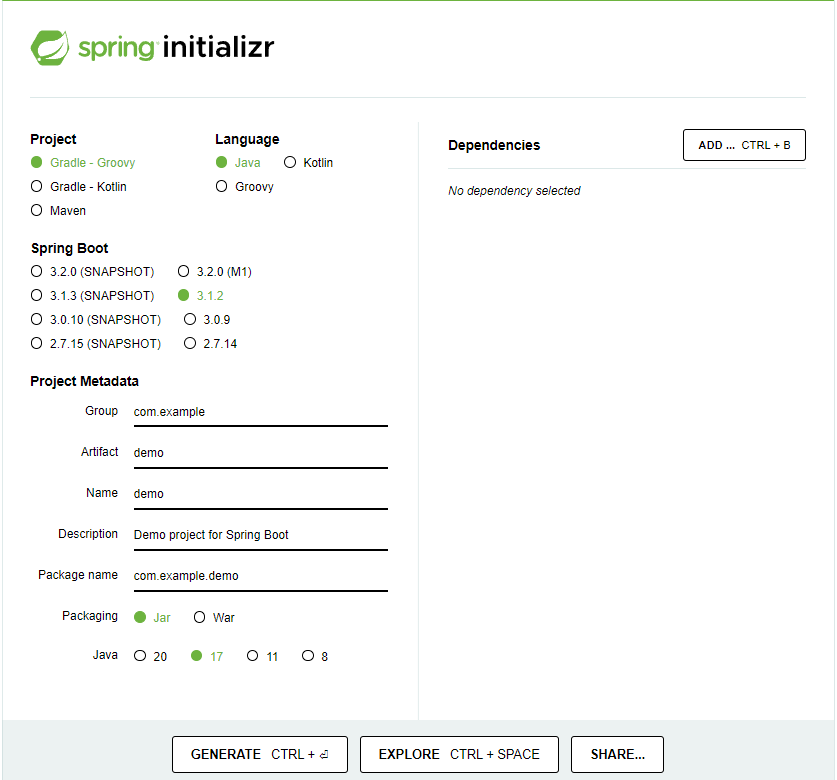Select Jar packaging

point(152,617)
